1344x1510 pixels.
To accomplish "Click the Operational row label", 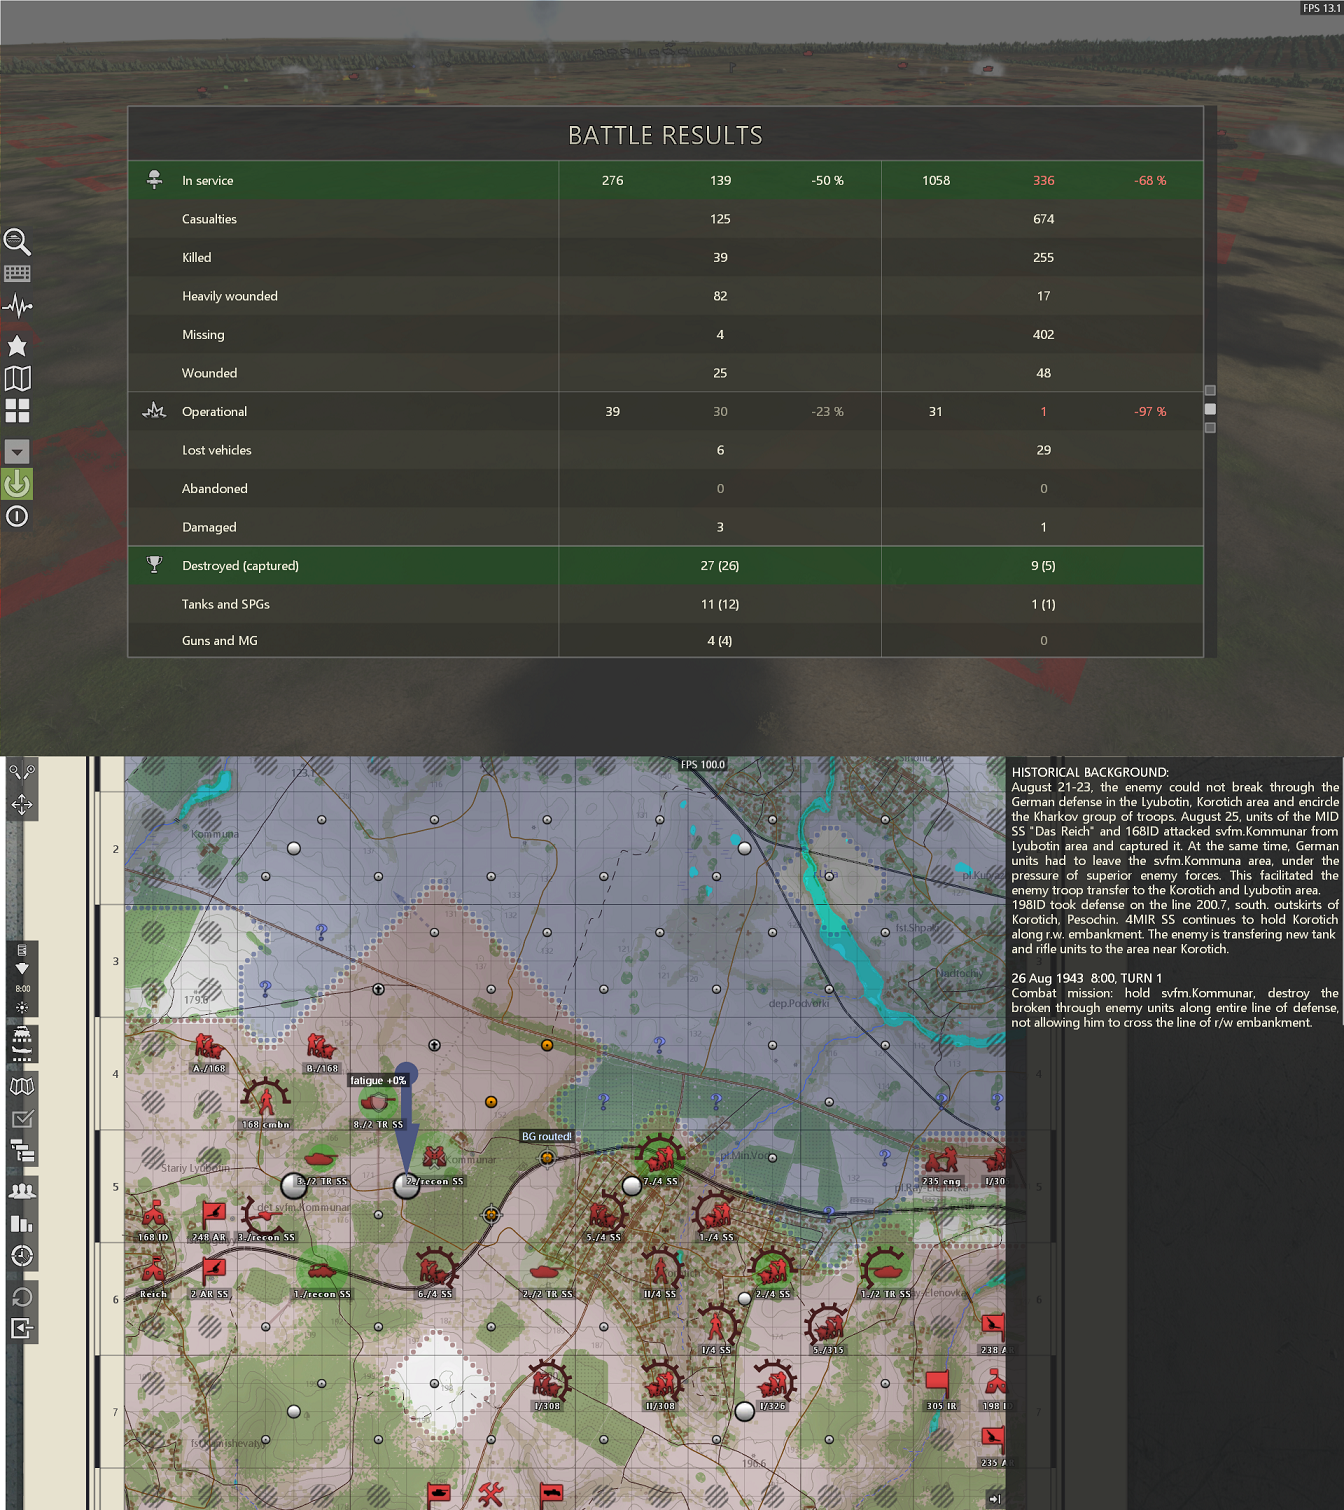I will pos(214,412).
